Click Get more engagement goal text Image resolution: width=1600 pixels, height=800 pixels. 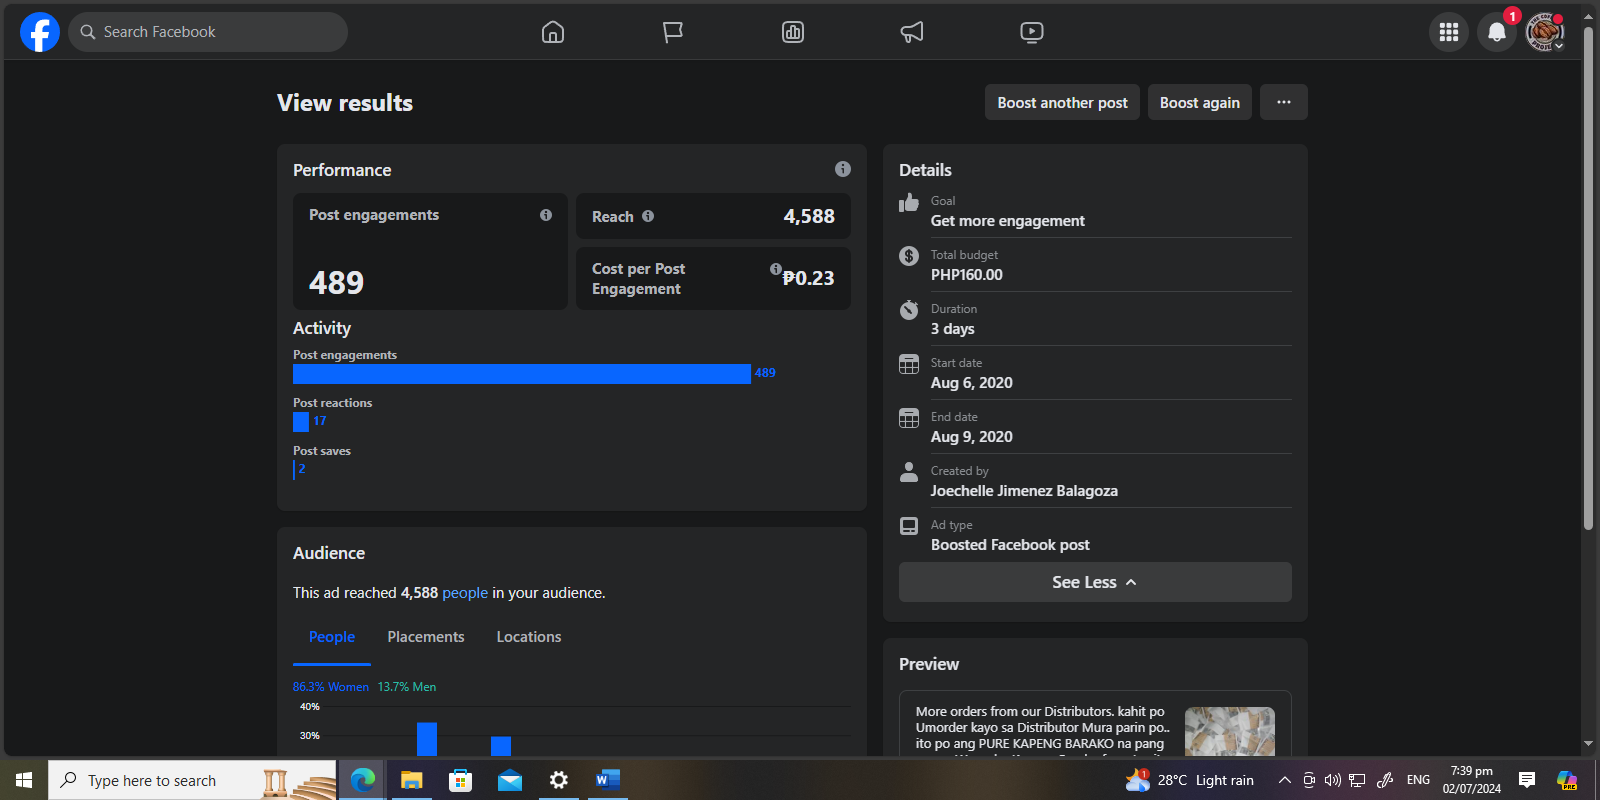(x=1008, y=221)
